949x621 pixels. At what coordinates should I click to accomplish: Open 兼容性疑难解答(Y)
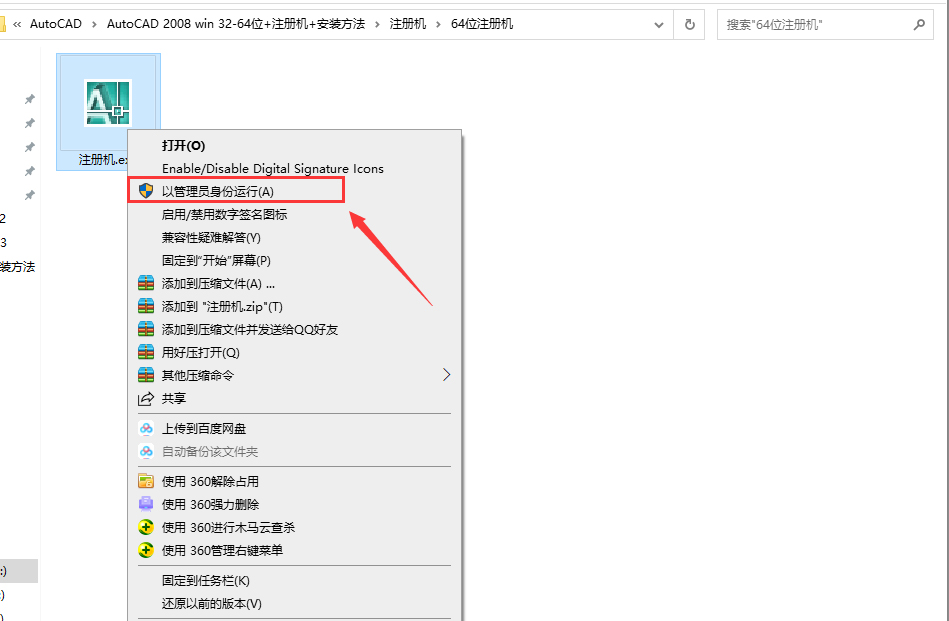(x=211, y=237)
